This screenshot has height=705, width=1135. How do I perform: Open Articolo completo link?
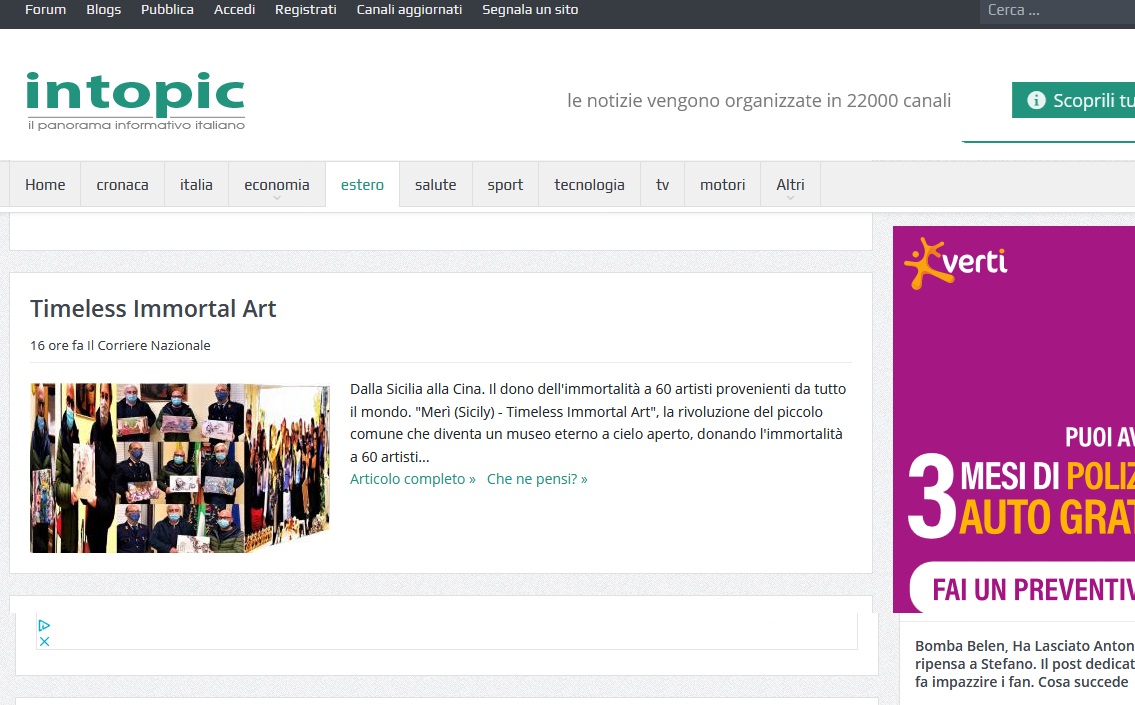pyautogui.click(x=412, y=479)
